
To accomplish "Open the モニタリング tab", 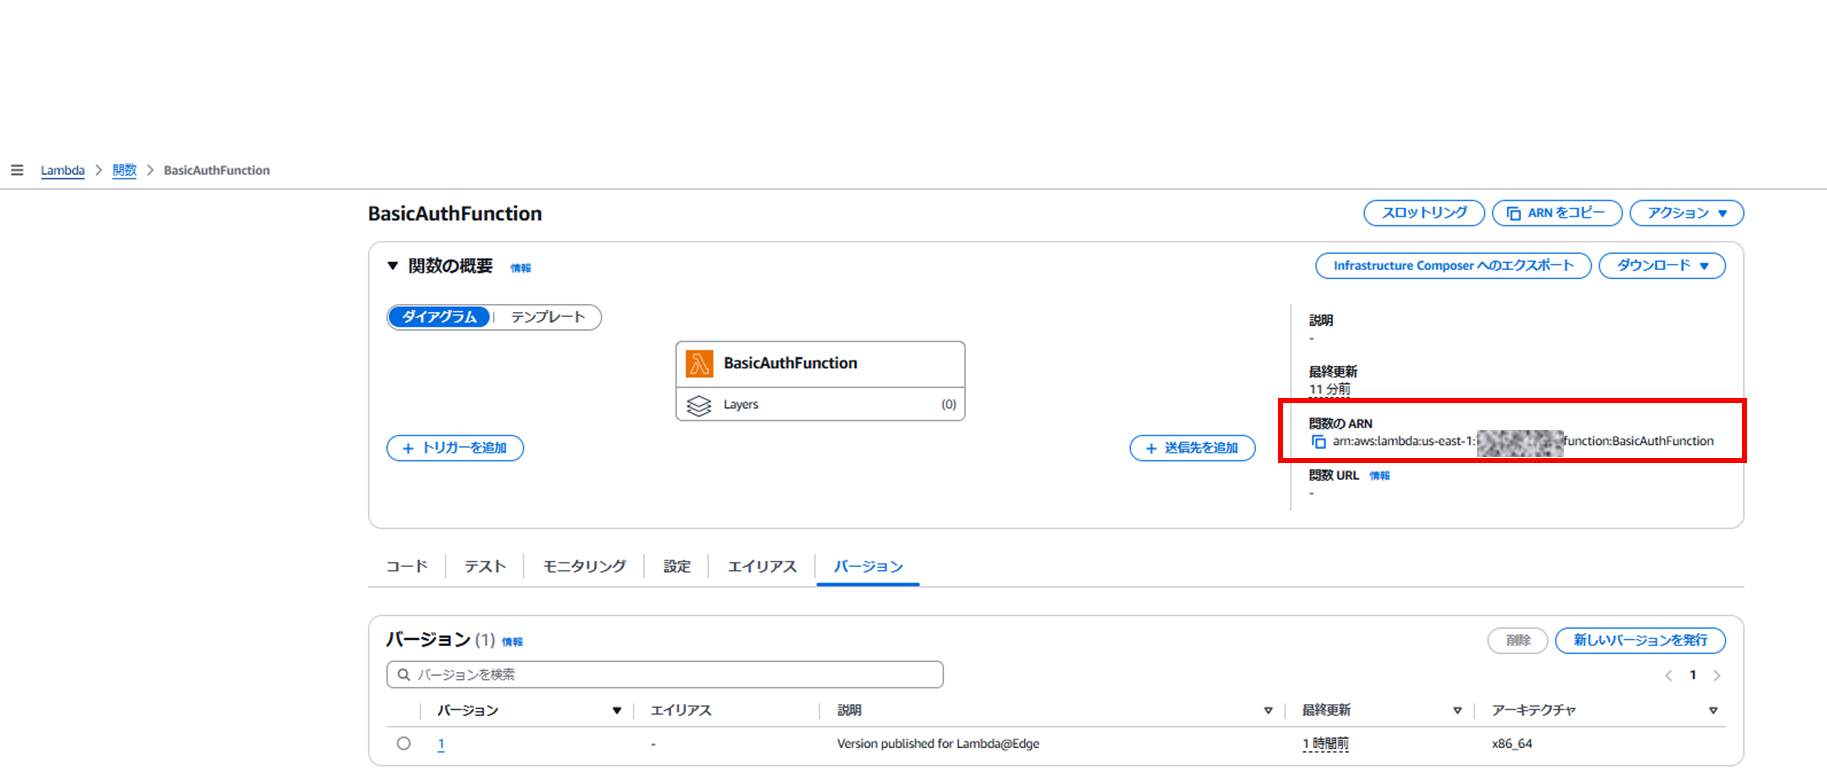I will click(584, 566).
